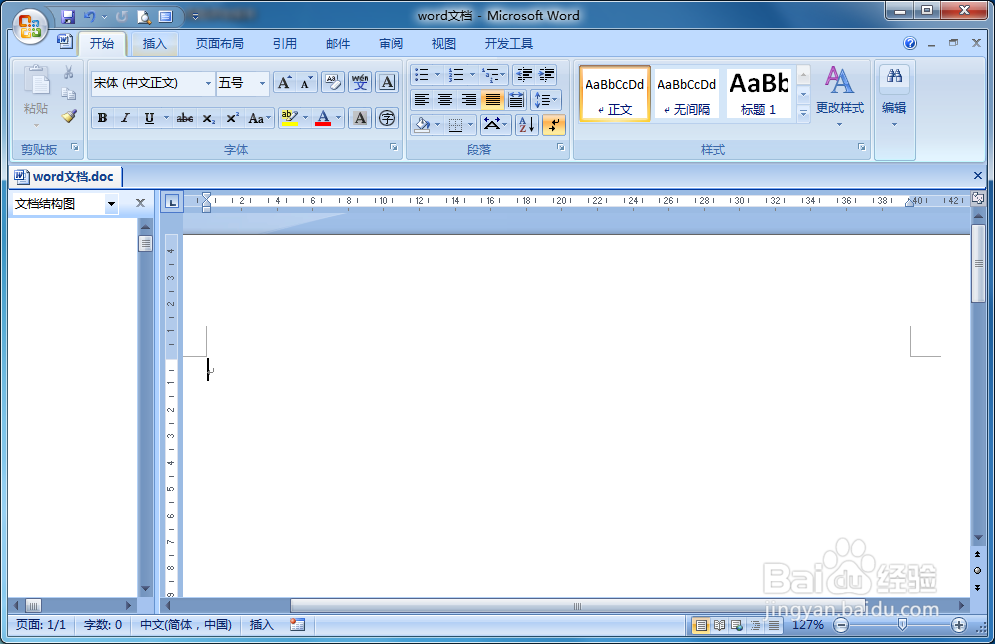The image size is (995, 644).
Task: Align text left
Action: pyautogui.click(x=421, y=100)
